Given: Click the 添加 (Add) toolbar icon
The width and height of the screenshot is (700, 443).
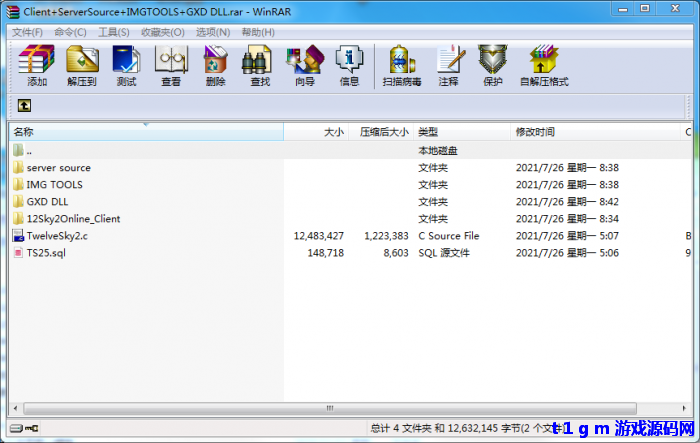Looking at the screenshot, I should click(37, 59).
